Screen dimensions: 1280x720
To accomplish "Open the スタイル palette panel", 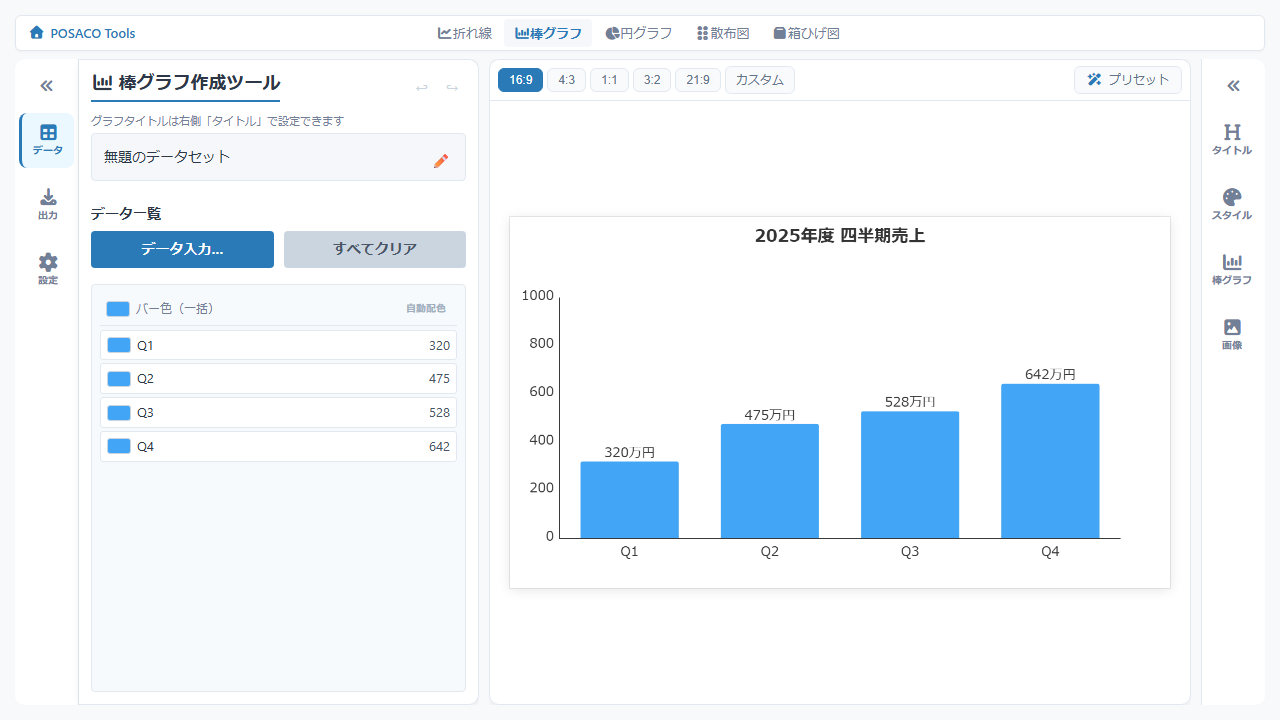I will coord(1232,205).
